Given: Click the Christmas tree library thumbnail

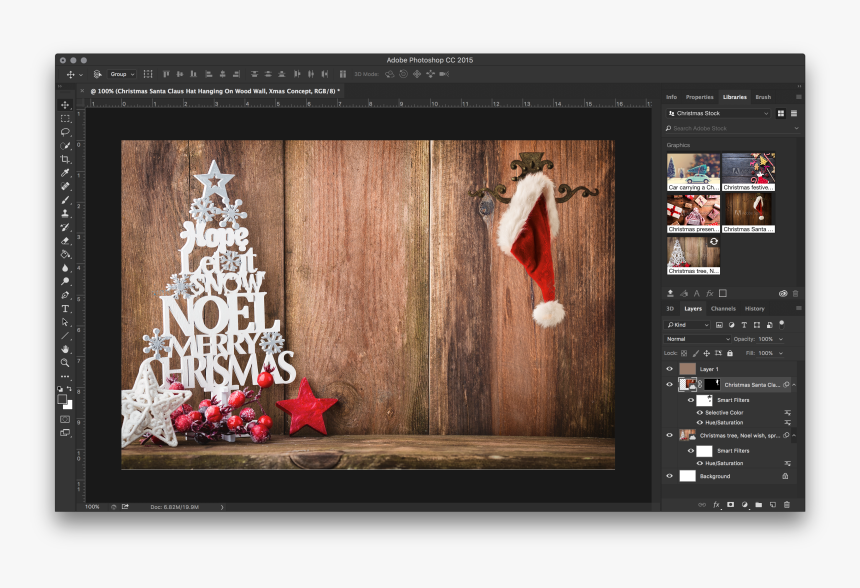Looking at the screenshot, I should [x=693, y=250].
